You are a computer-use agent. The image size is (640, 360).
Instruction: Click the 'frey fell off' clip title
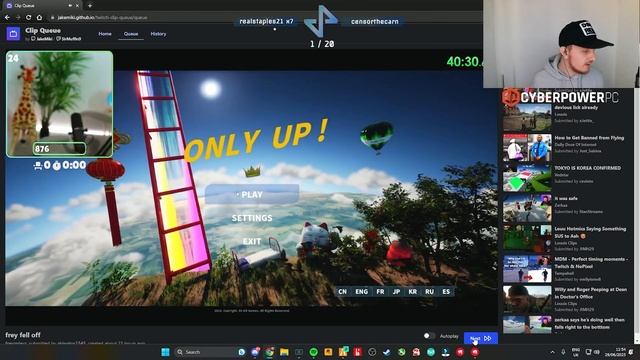point(23,335)
